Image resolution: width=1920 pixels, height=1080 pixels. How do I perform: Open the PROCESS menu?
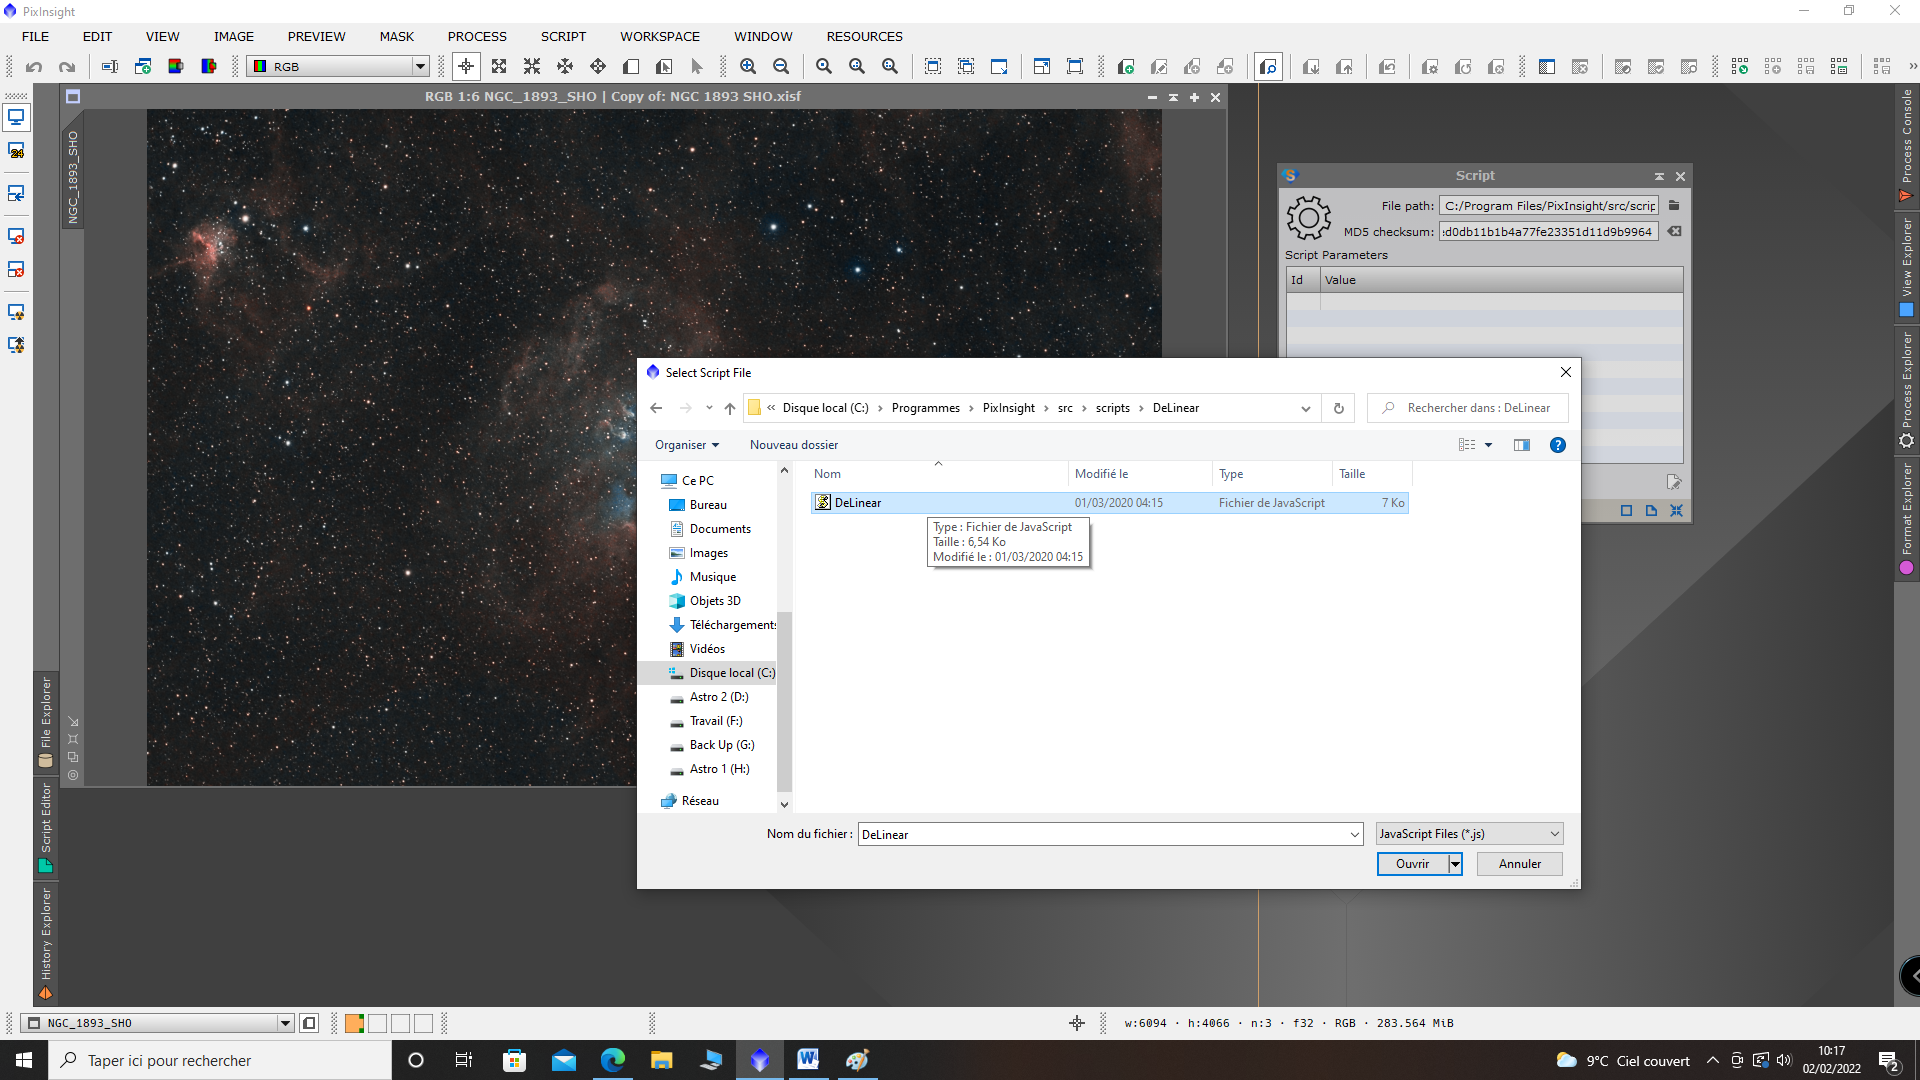coord(477,36)
